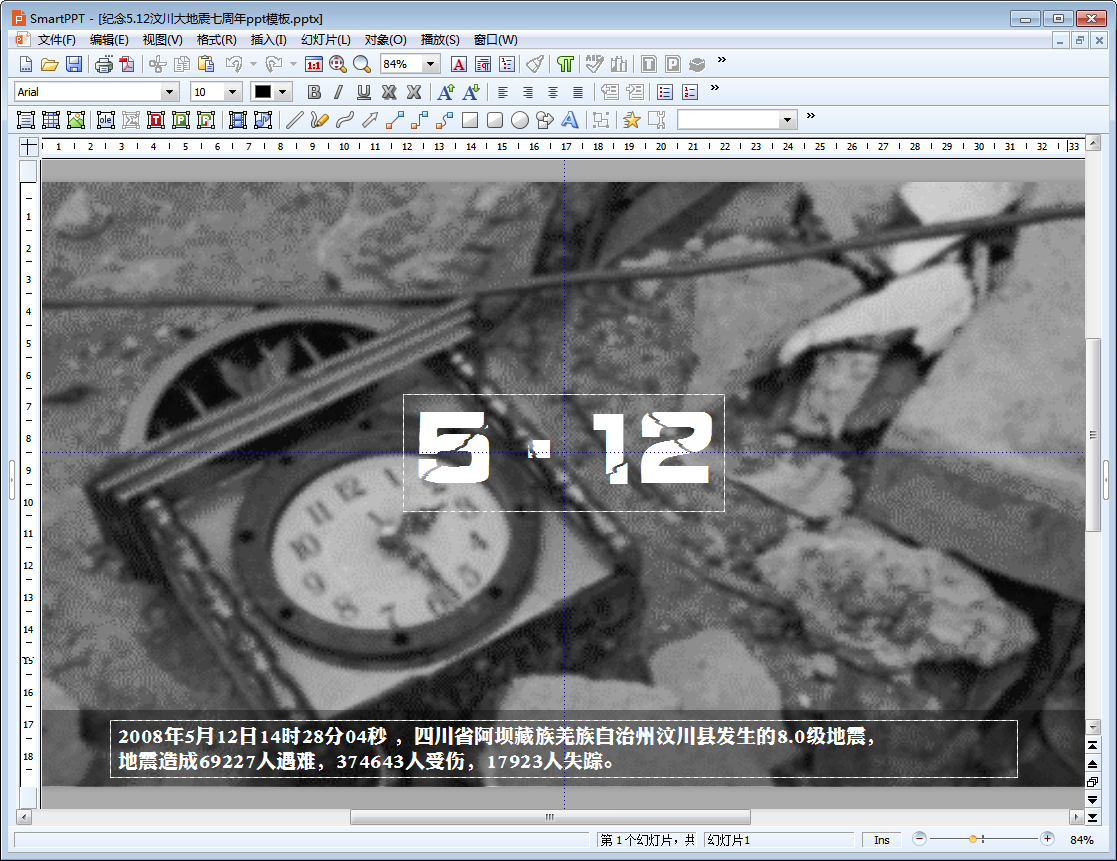1117x861 pixels.
Task: Open the 插入(I) menu
Action: pyautogui.click(x=269, y=40)
